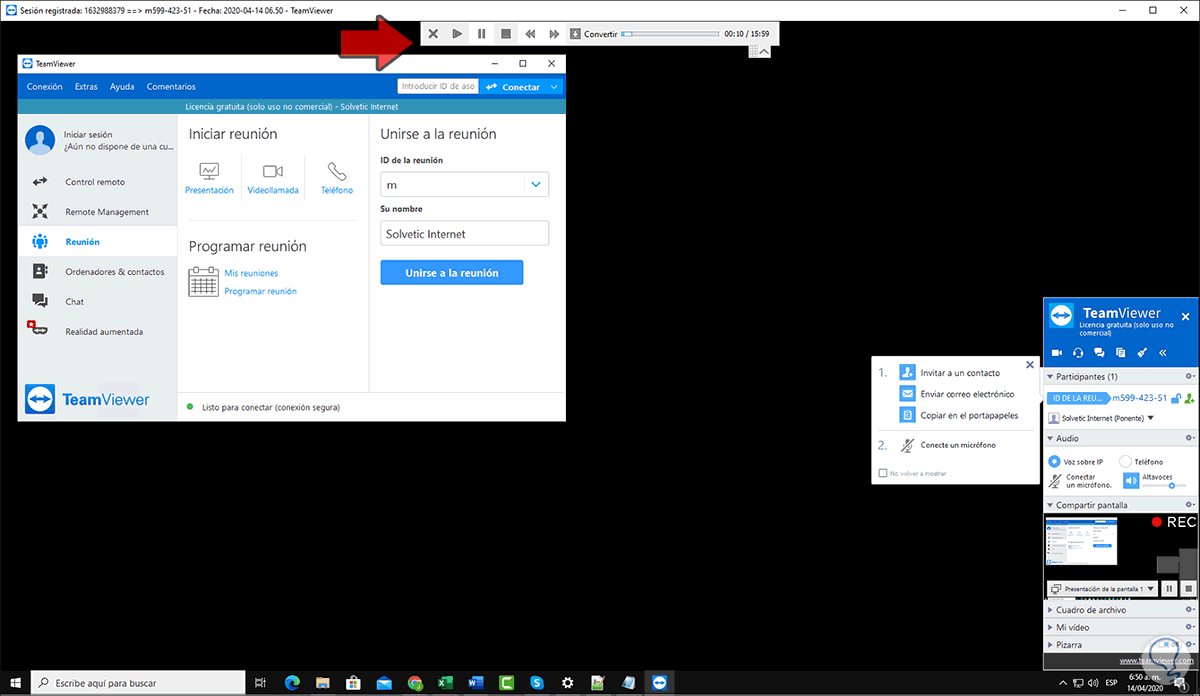Play the recorded session
This screenshot has height=696, width=1200.
pos(457,34)
